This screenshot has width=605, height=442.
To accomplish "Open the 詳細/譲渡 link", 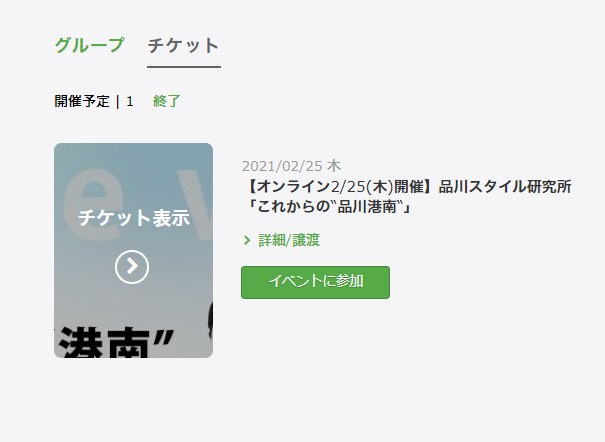I will (x=289, y=241).
